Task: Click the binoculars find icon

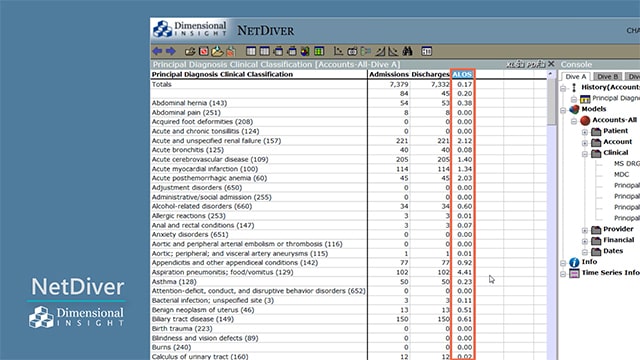Action: (407, 51)
